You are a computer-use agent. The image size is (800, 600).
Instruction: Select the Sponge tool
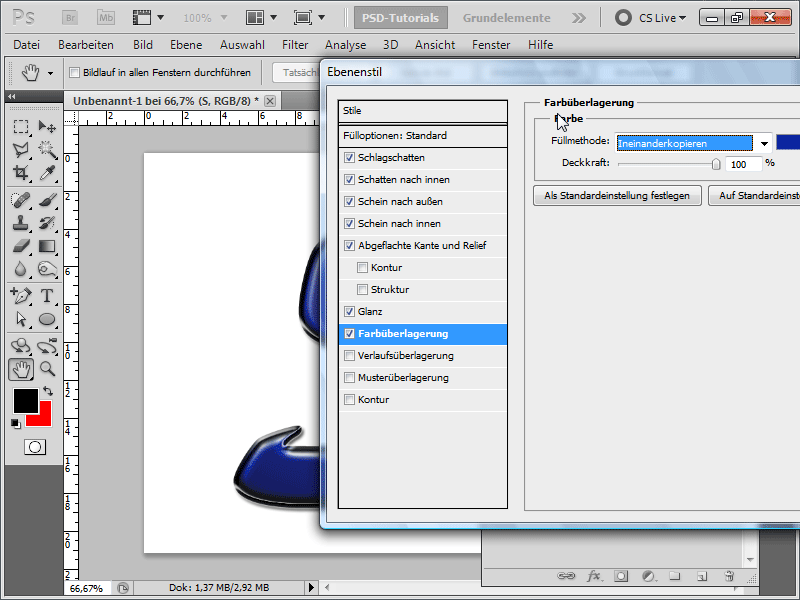click(47, 269)
